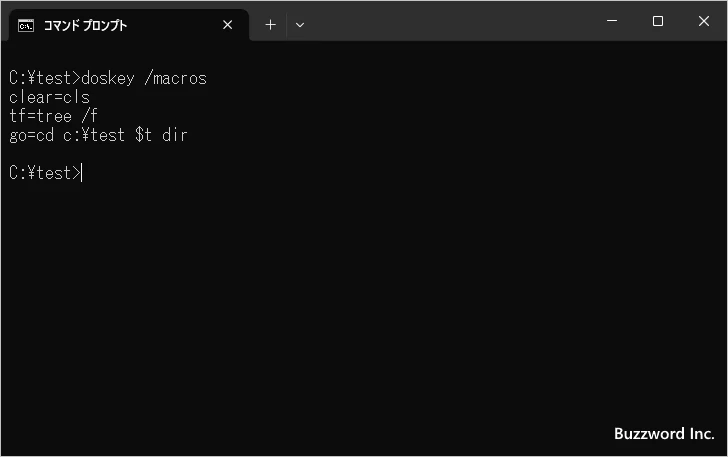Image resolution: width=728 pixels, height=457 pixels.
Task: Click the Command Prompt icon in the tab
Action: click(x=26, y=26)
